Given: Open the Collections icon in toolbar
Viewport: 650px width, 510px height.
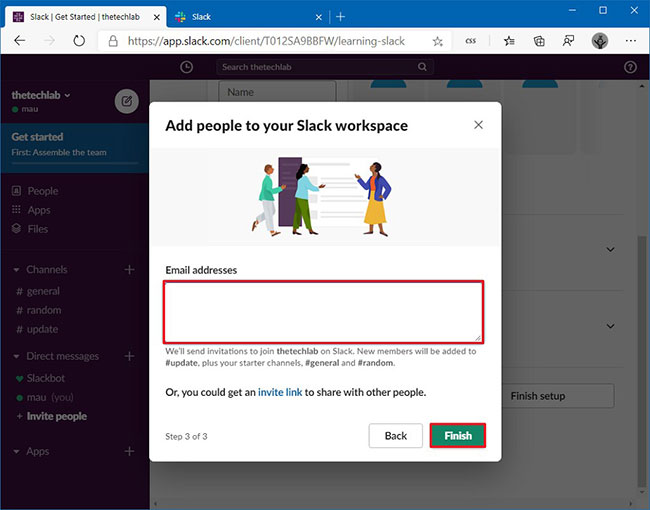Looking at the screenshot, I should click(x=539, y=41).
